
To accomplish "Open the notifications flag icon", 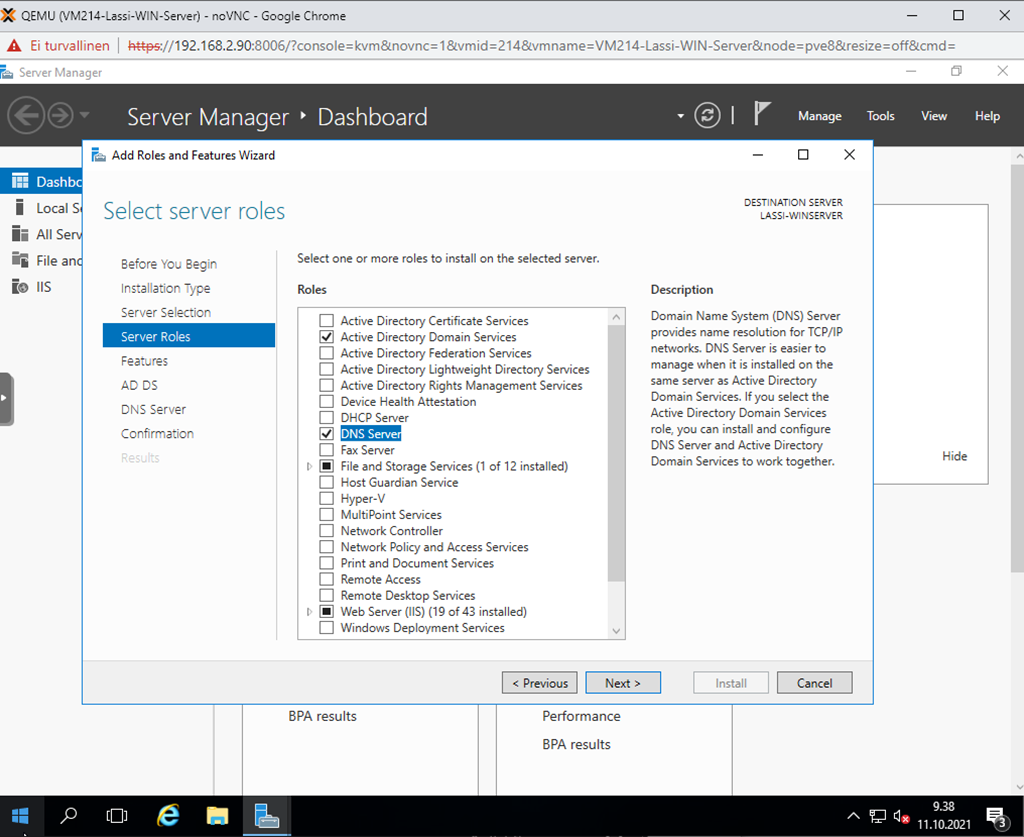I will (761, 114).
